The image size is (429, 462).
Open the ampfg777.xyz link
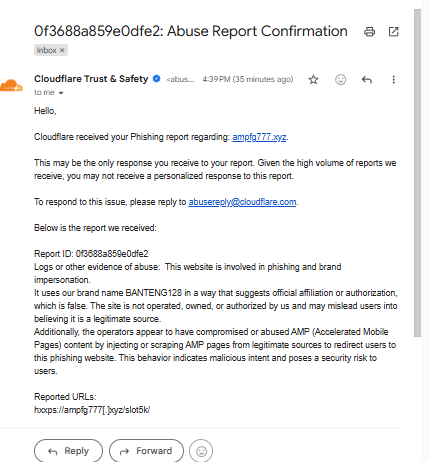pyautogui.click(x=259, y=137)
